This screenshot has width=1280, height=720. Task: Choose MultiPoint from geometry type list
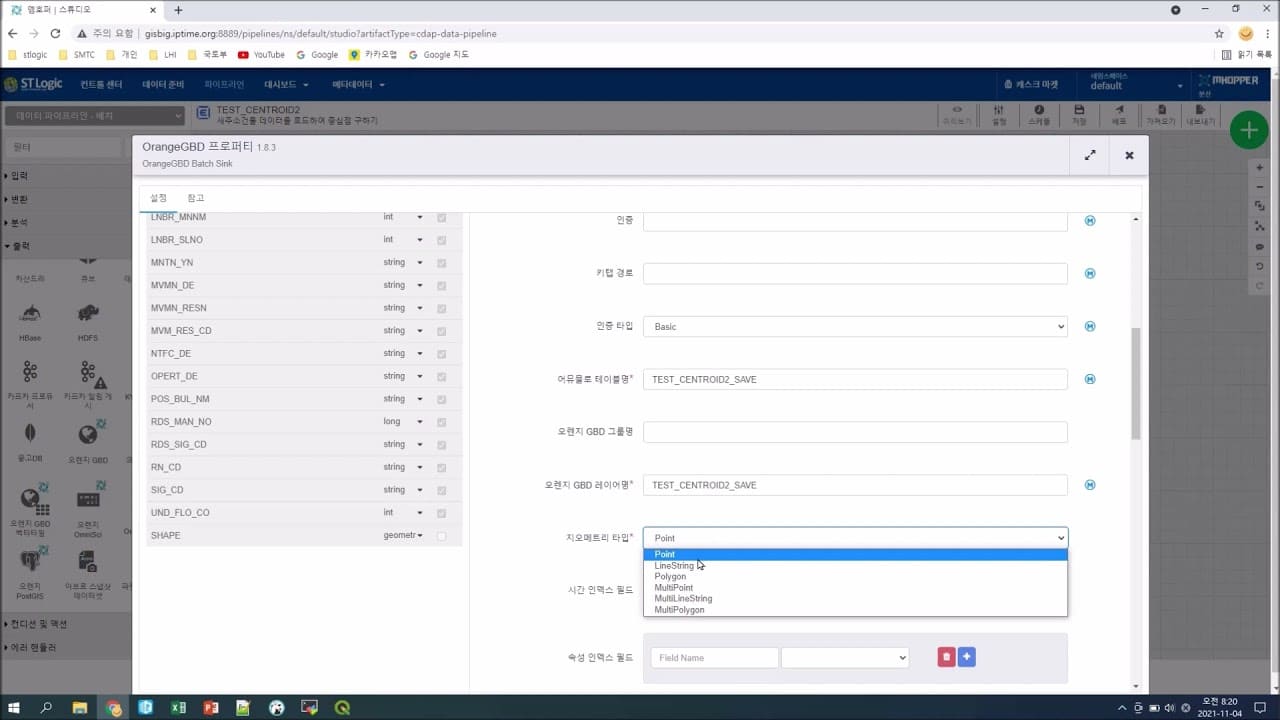coord(855,588)
